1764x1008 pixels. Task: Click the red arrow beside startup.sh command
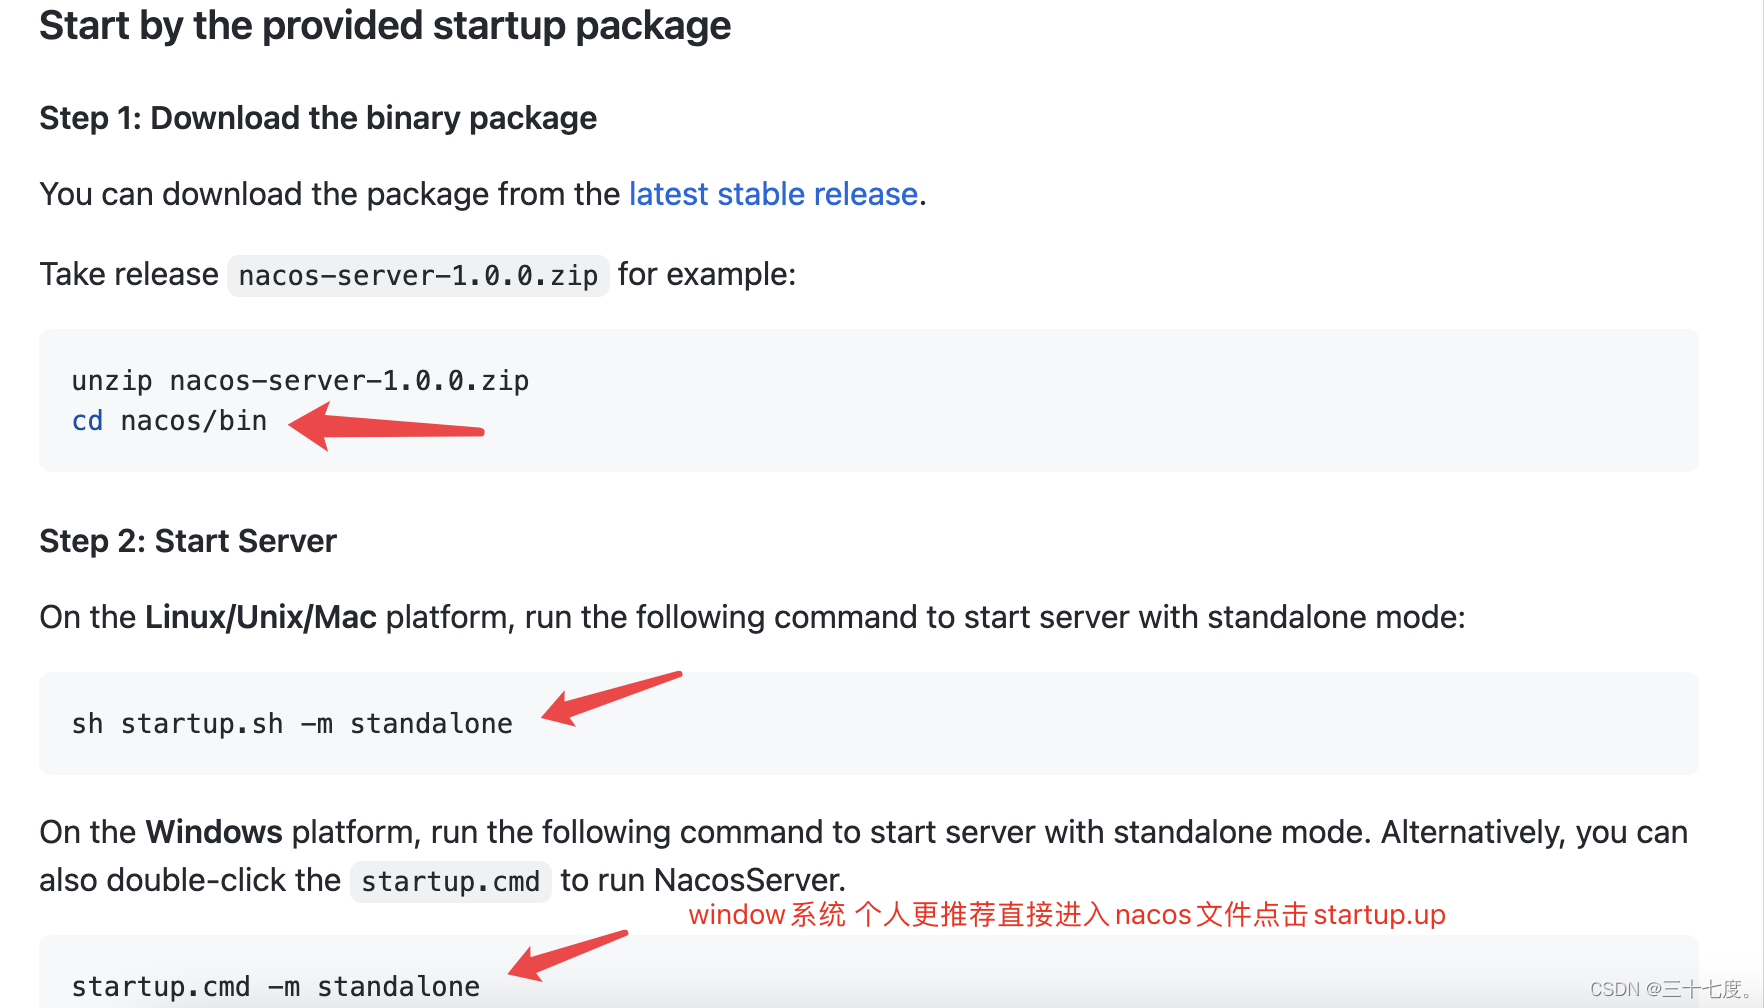(x=610, y=697)
